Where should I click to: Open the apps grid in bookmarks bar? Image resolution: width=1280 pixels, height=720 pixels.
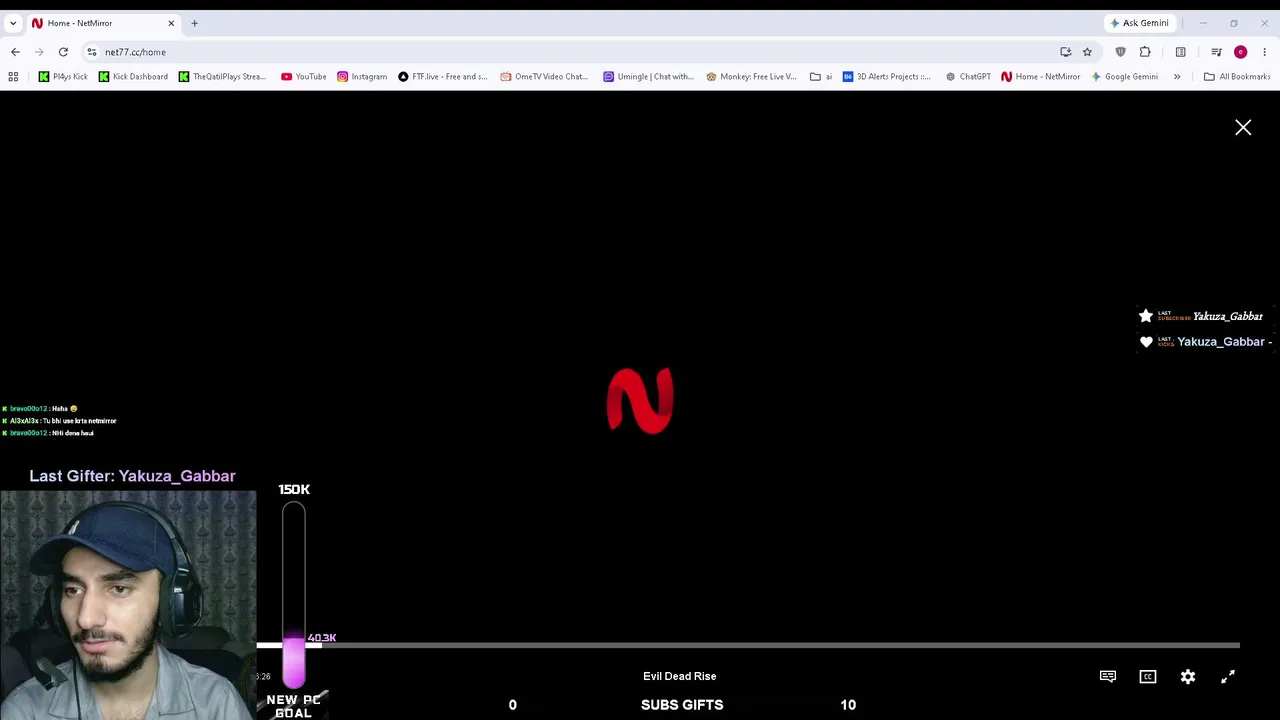(13, 77)
